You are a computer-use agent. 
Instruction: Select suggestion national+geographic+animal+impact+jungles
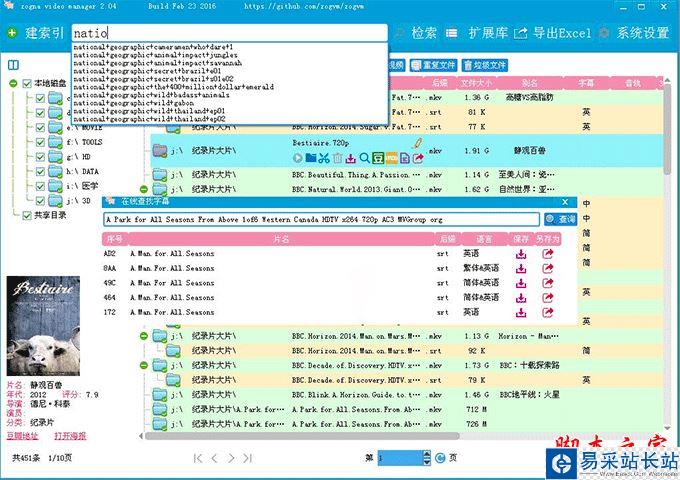(x=155, y=55)
